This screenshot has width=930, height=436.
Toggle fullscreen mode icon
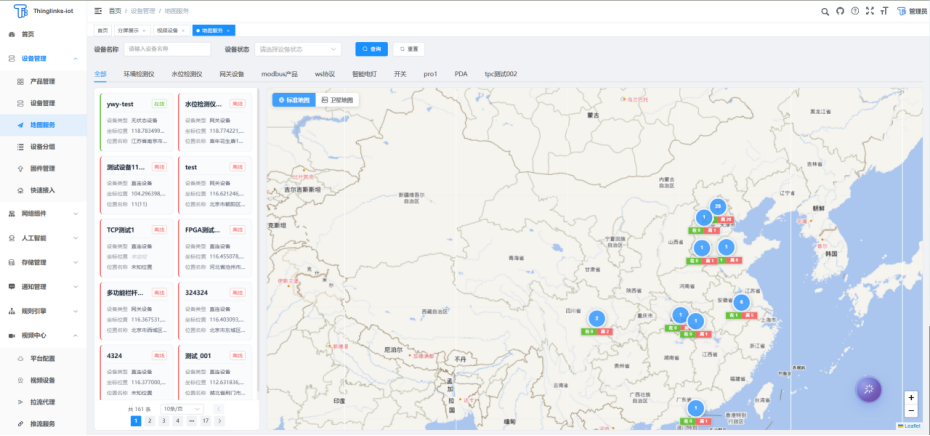click(x=870, y=11)
